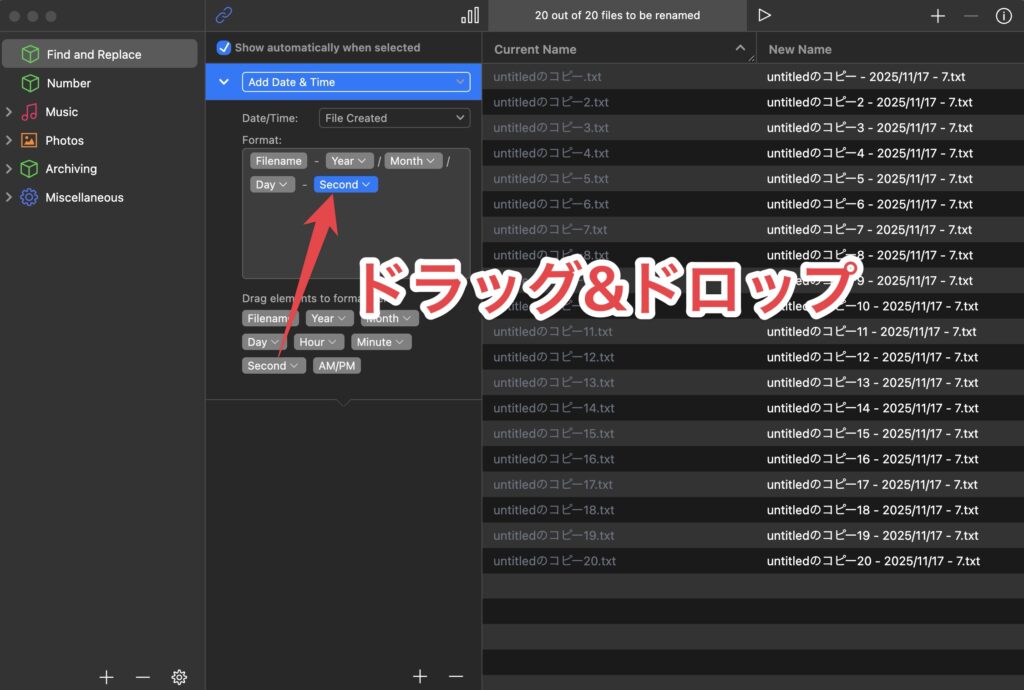Image resolution: width=1024 pixels, height=690 pixels.
Task: Click the chain link icon in toolbar
Action: [224, 15]
